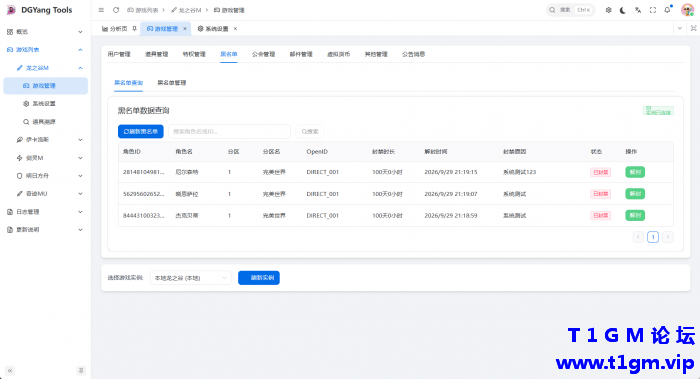Click the 解封 button for 系统测试123 row
The image size is (700, 379).
click(635, 172)
